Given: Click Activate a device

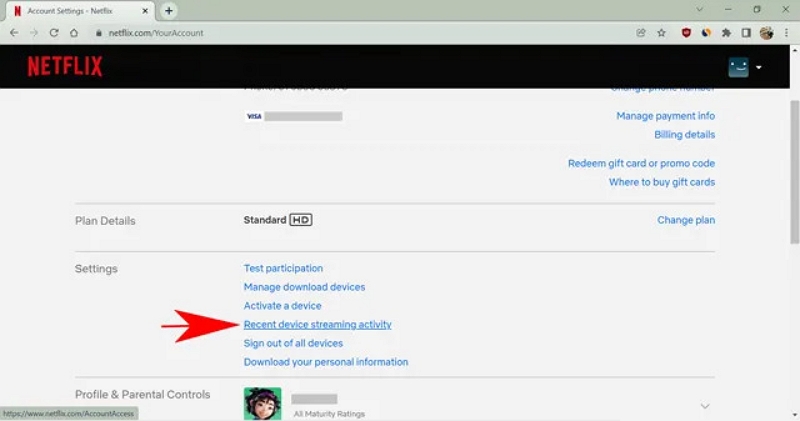Looking at the screenshot, I should [282, 306].
